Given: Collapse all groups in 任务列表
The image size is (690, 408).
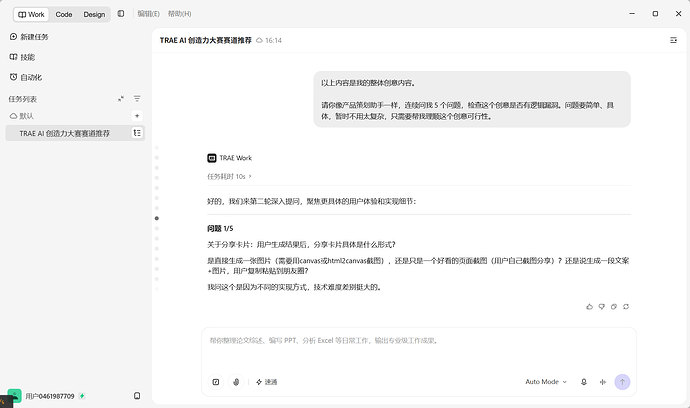Looking at the screenshot, I should [x=121, y=99].
